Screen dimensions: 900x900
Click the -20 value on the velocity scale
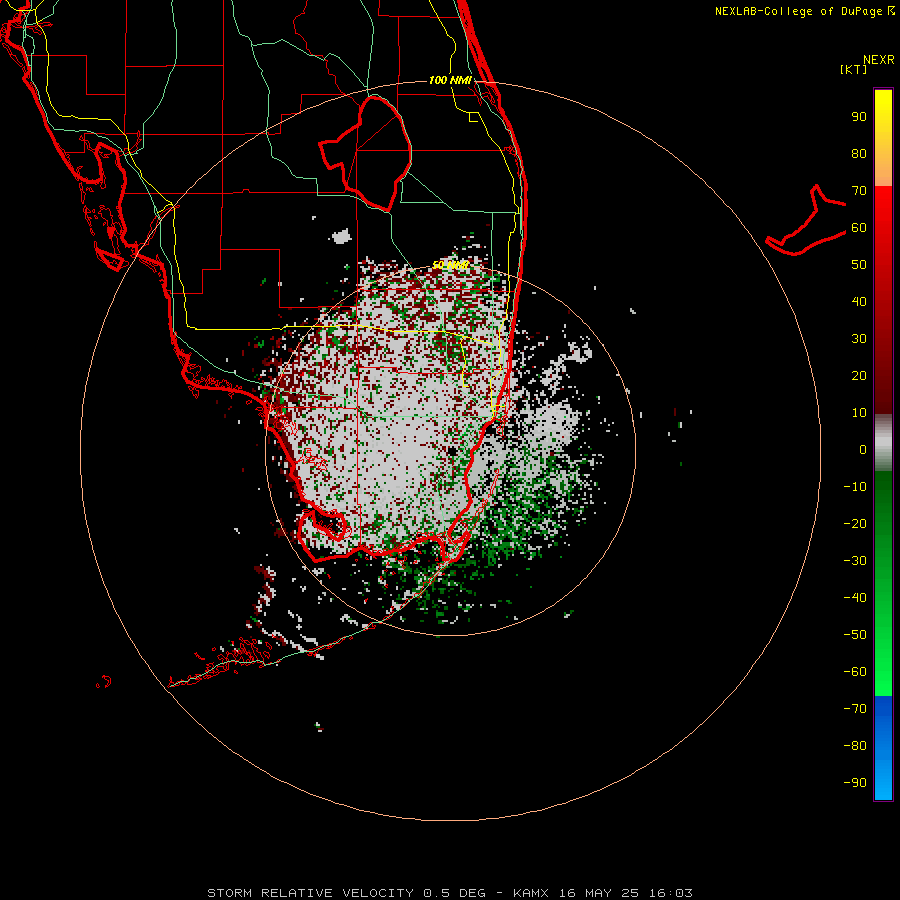855,523
